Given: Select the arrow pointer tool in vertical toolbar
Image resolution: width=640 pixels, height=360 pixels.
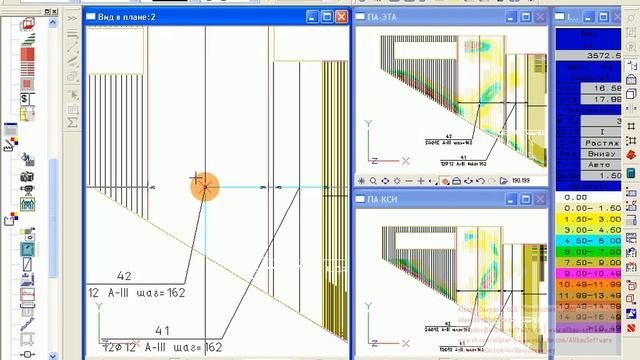Looking at the screenshot, I should click(x=73, y=95).
